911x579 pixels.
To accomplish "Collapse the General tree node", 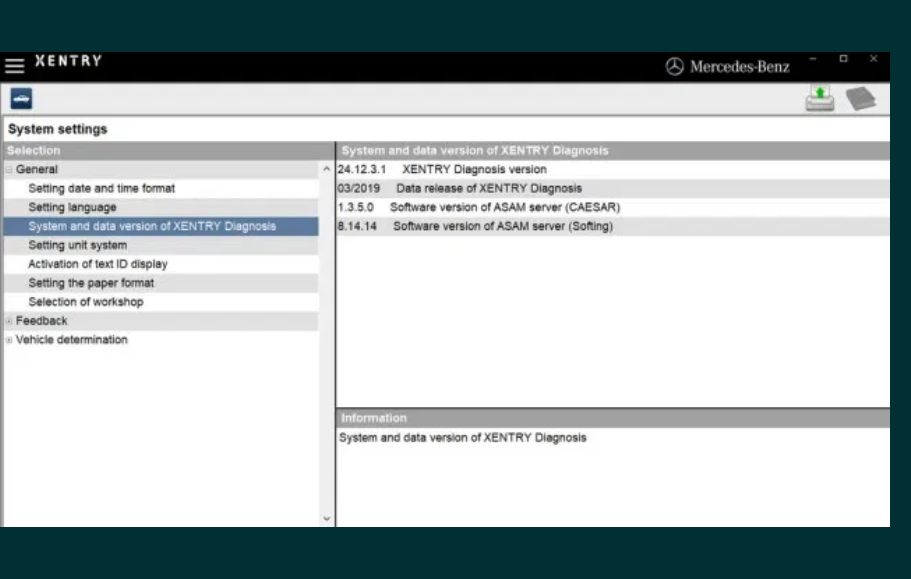I will coord(9,170).
